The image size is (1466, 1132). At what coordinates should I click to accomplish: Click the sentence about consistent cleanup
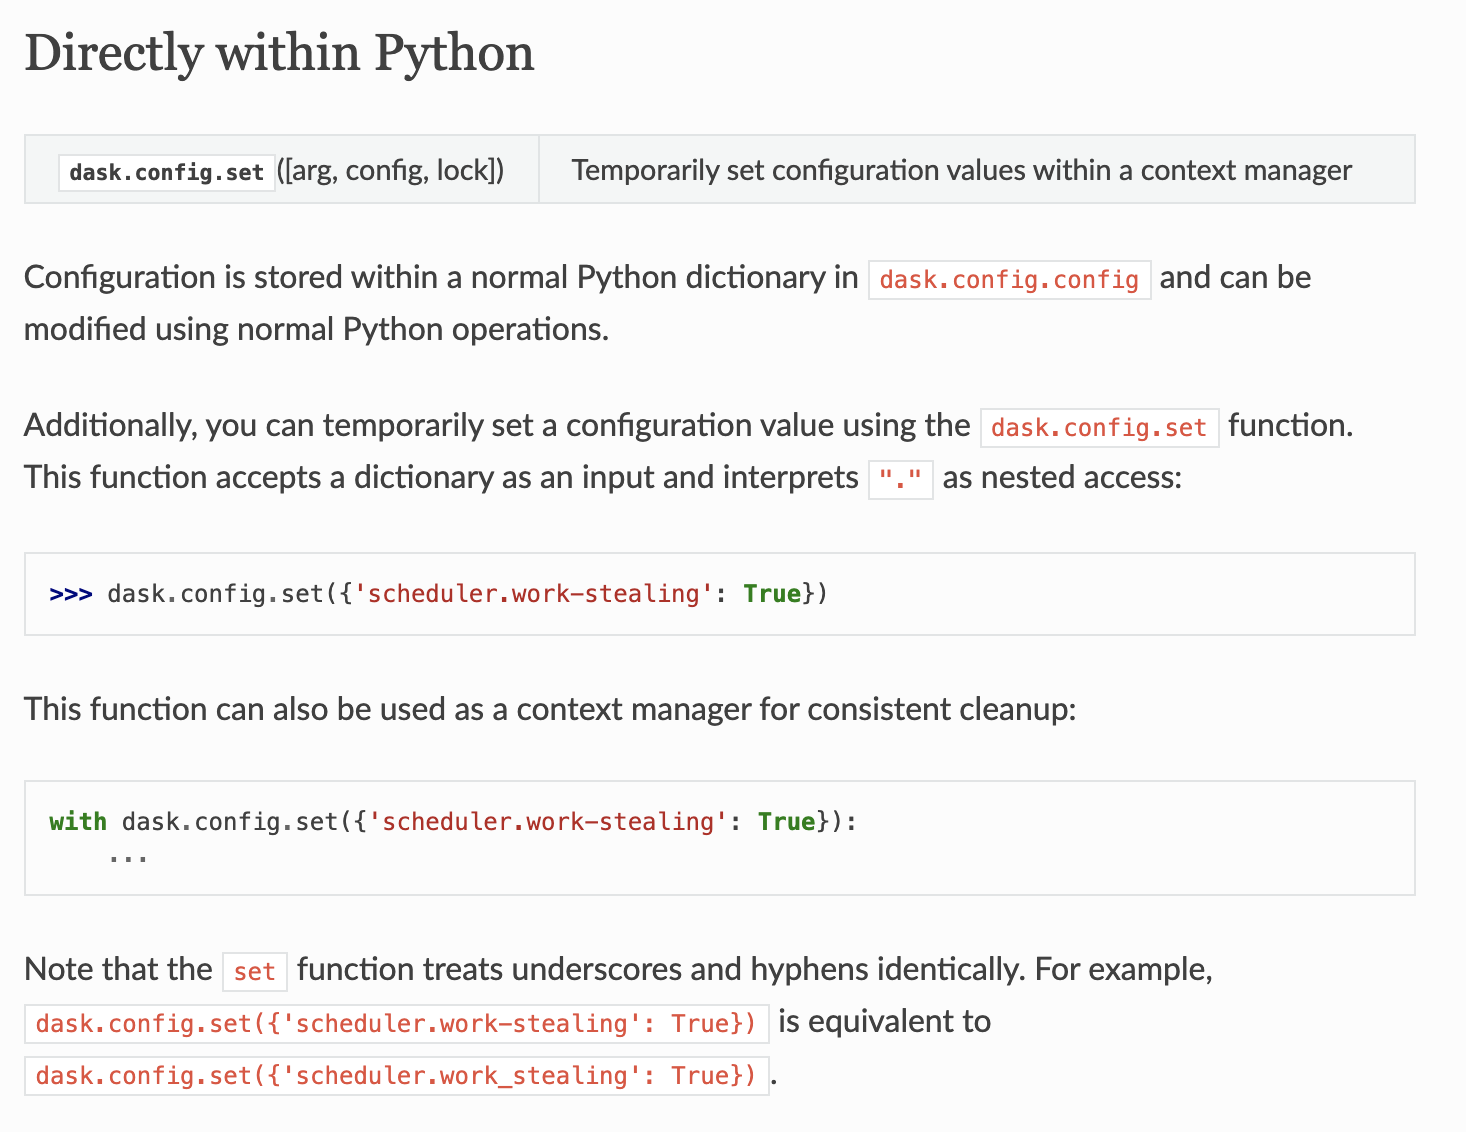pyautogui.click(x=550, y=709)
